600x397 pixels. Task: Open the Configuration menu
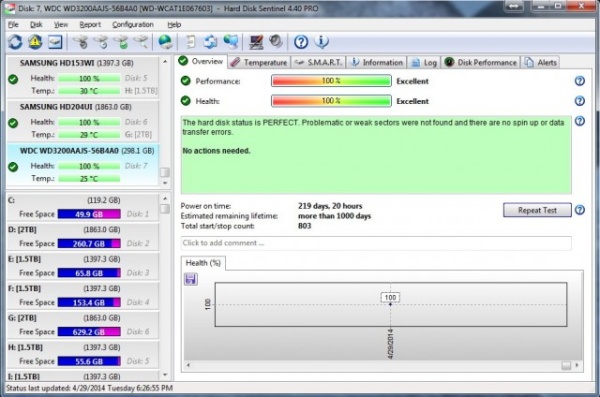[133, 25]
